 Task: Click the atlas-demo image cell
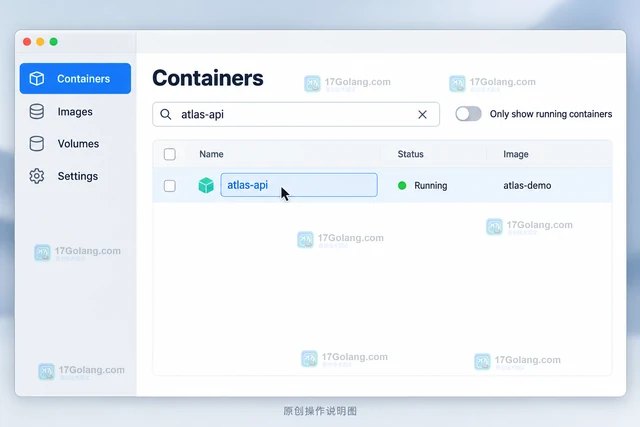pos(527,185)
